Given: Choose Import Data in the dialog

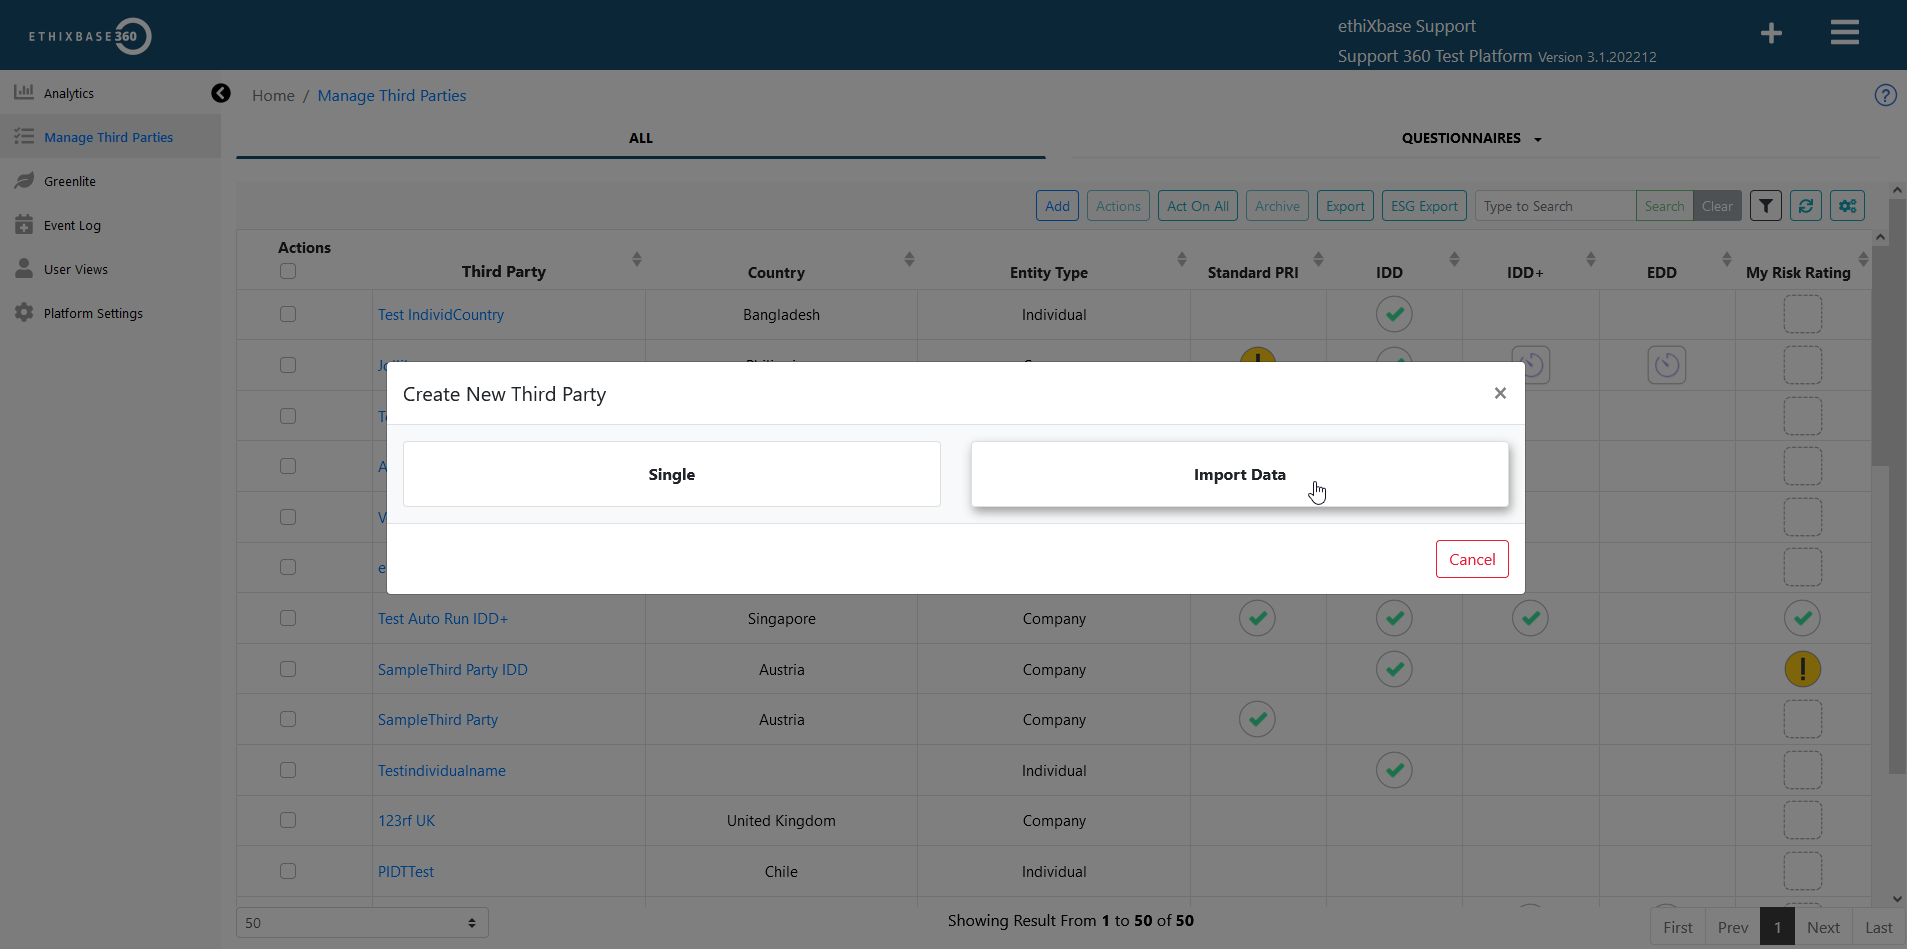Looking at the screenshot, I should (x=1239, y=474).
